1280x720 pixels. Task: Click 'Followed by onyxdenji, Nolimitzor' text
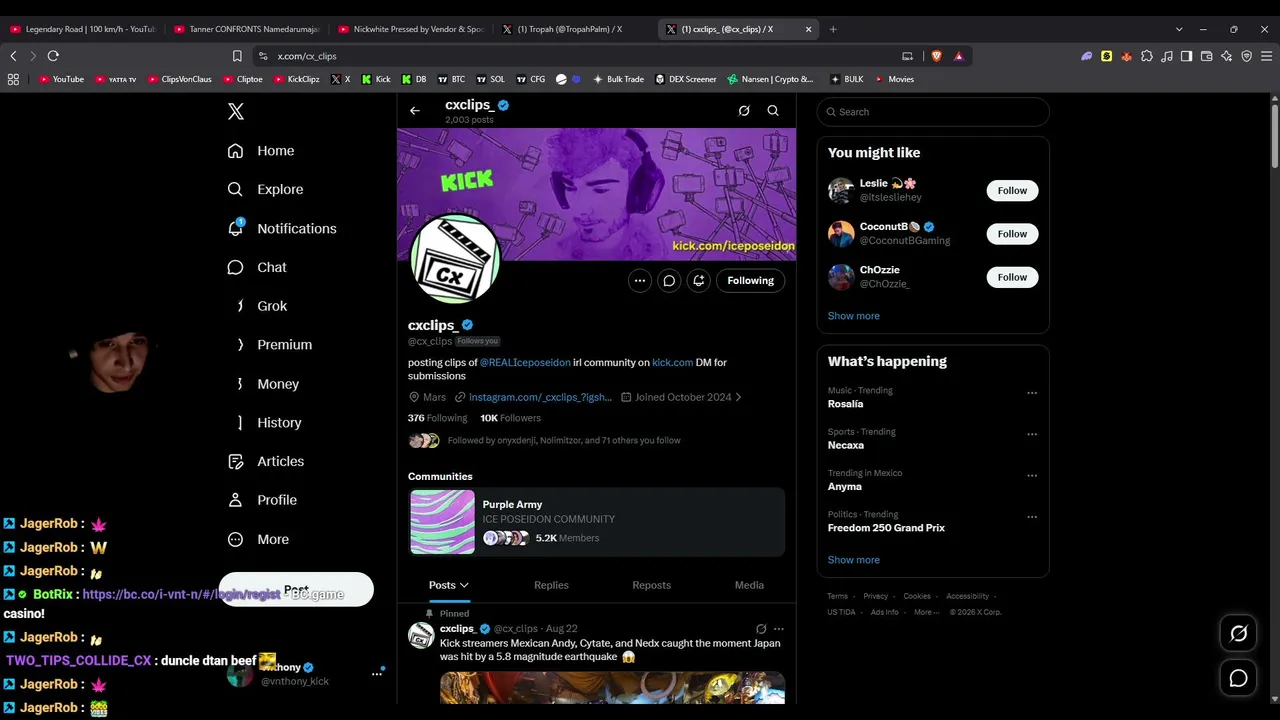[564, 441]
